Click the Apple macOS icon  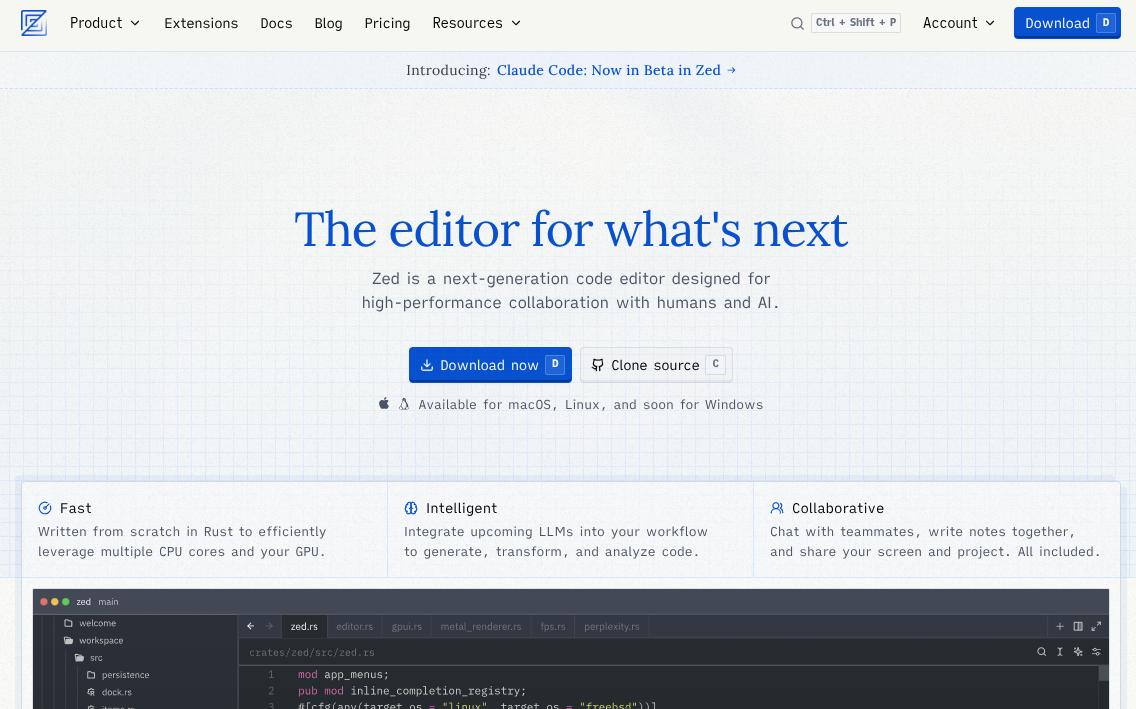point(384,403)
